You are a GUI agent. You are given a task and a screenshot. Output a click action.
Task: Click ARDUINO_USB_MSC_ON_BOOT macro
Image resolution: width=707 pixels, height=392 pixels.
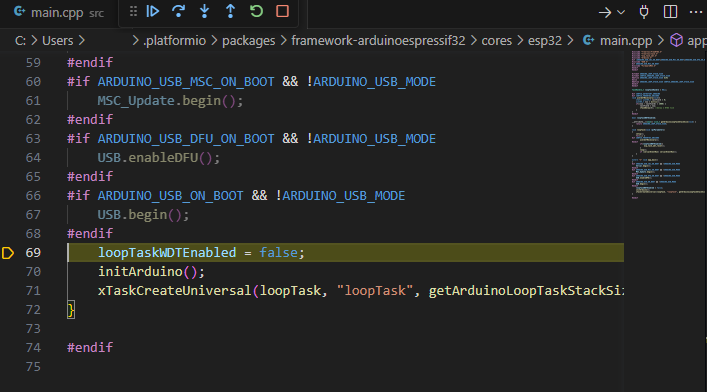[186, 82]
